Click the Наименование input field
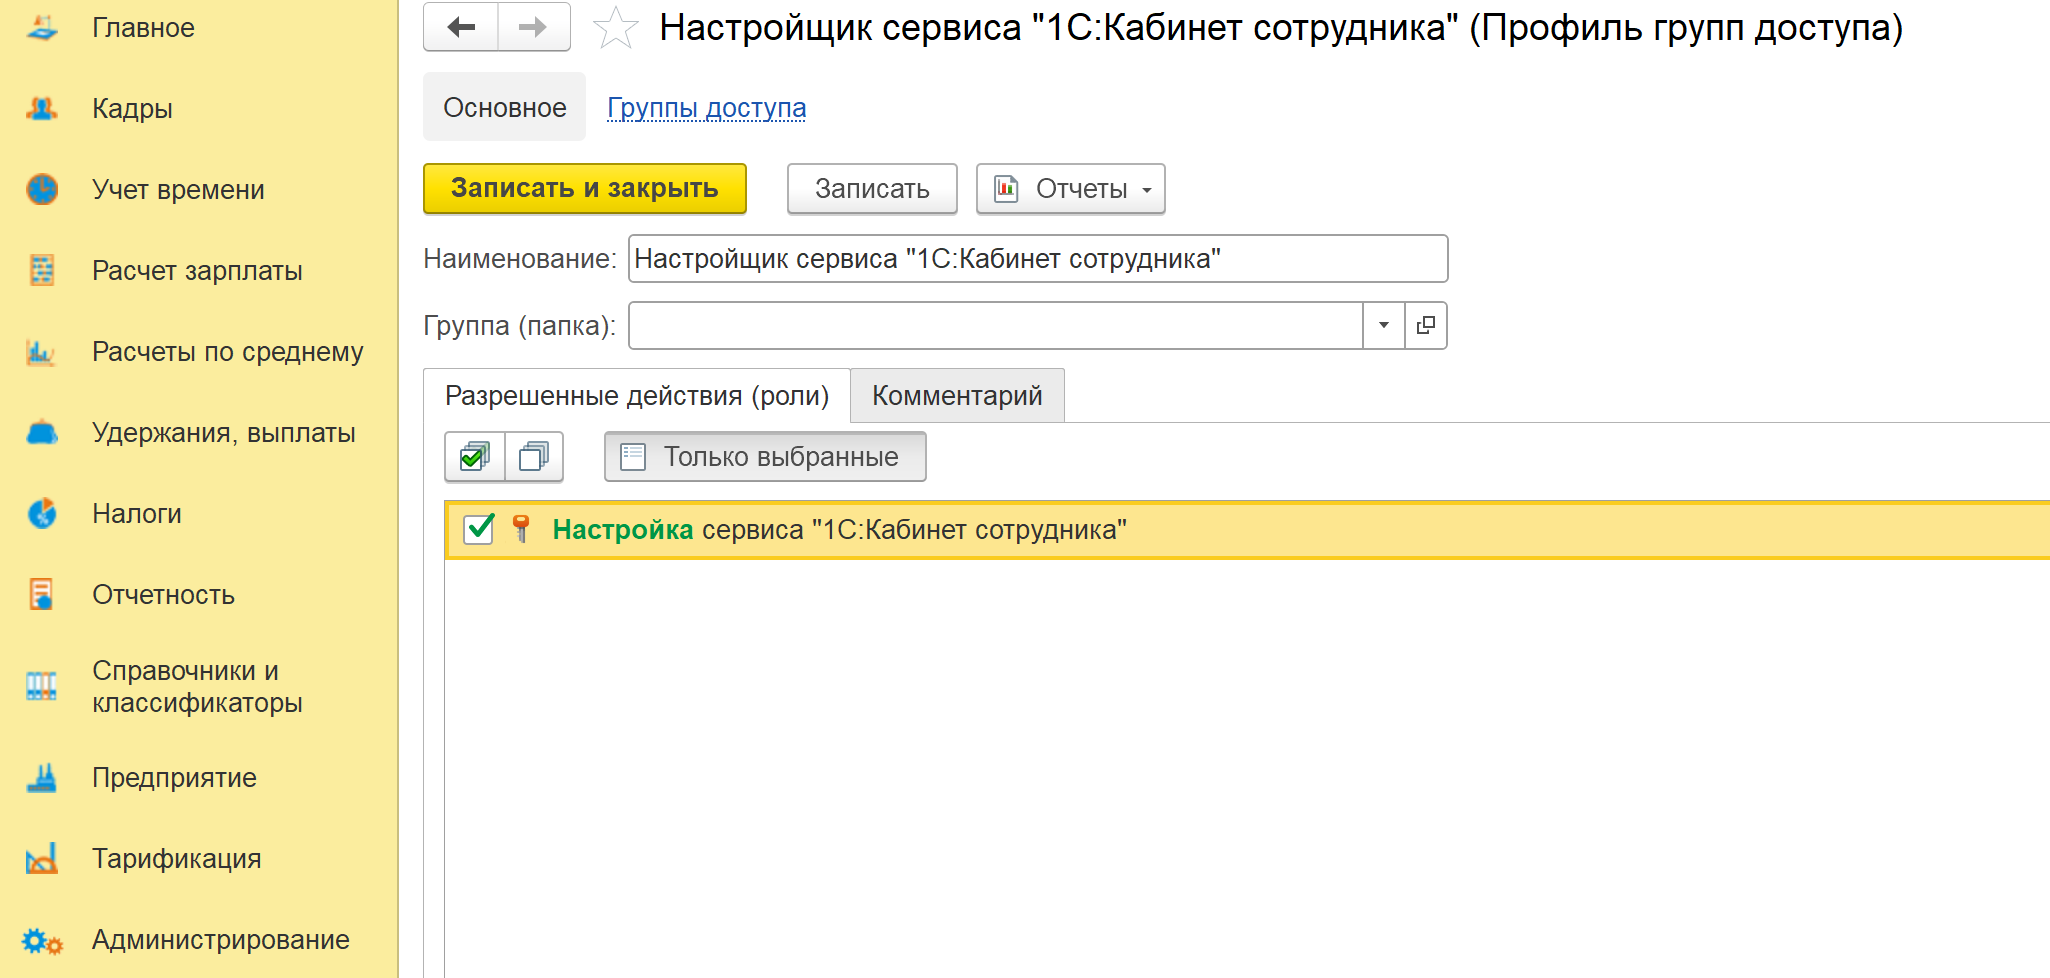Screen dimensions: 2050x978 [x=1038, y=259]
